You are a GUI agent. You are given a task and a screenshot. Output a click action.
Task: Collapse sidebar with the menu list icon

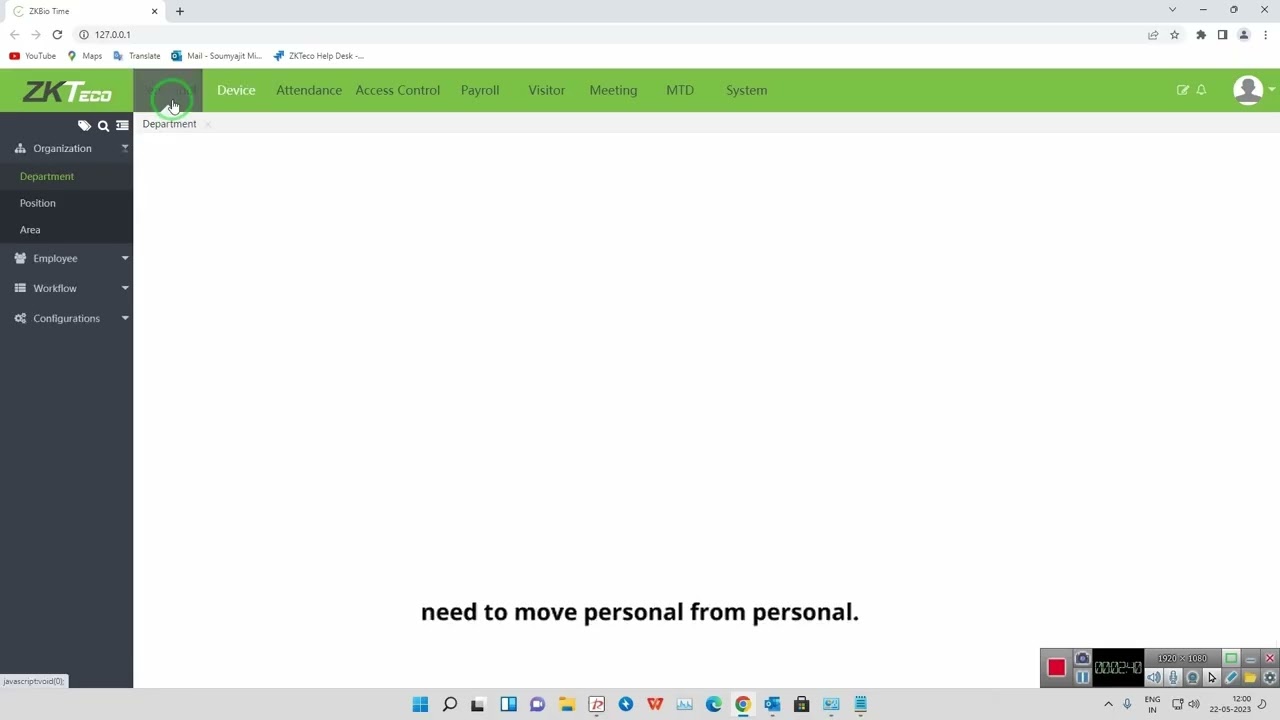122,126
